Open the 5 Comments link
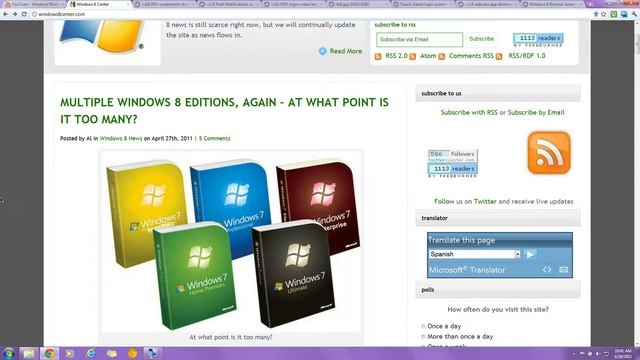Screen dimensions: 640x360 (x=214, y=138)
